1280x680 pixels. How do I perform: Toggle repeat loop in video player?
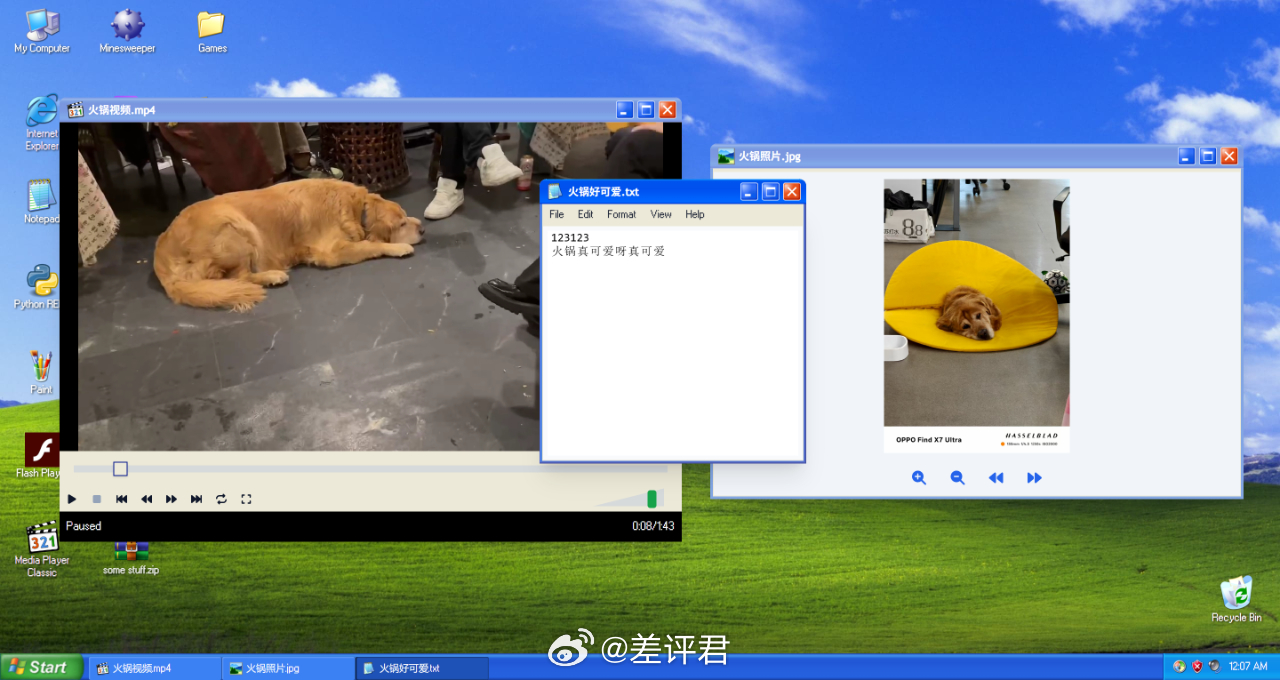tap(221, 499)
